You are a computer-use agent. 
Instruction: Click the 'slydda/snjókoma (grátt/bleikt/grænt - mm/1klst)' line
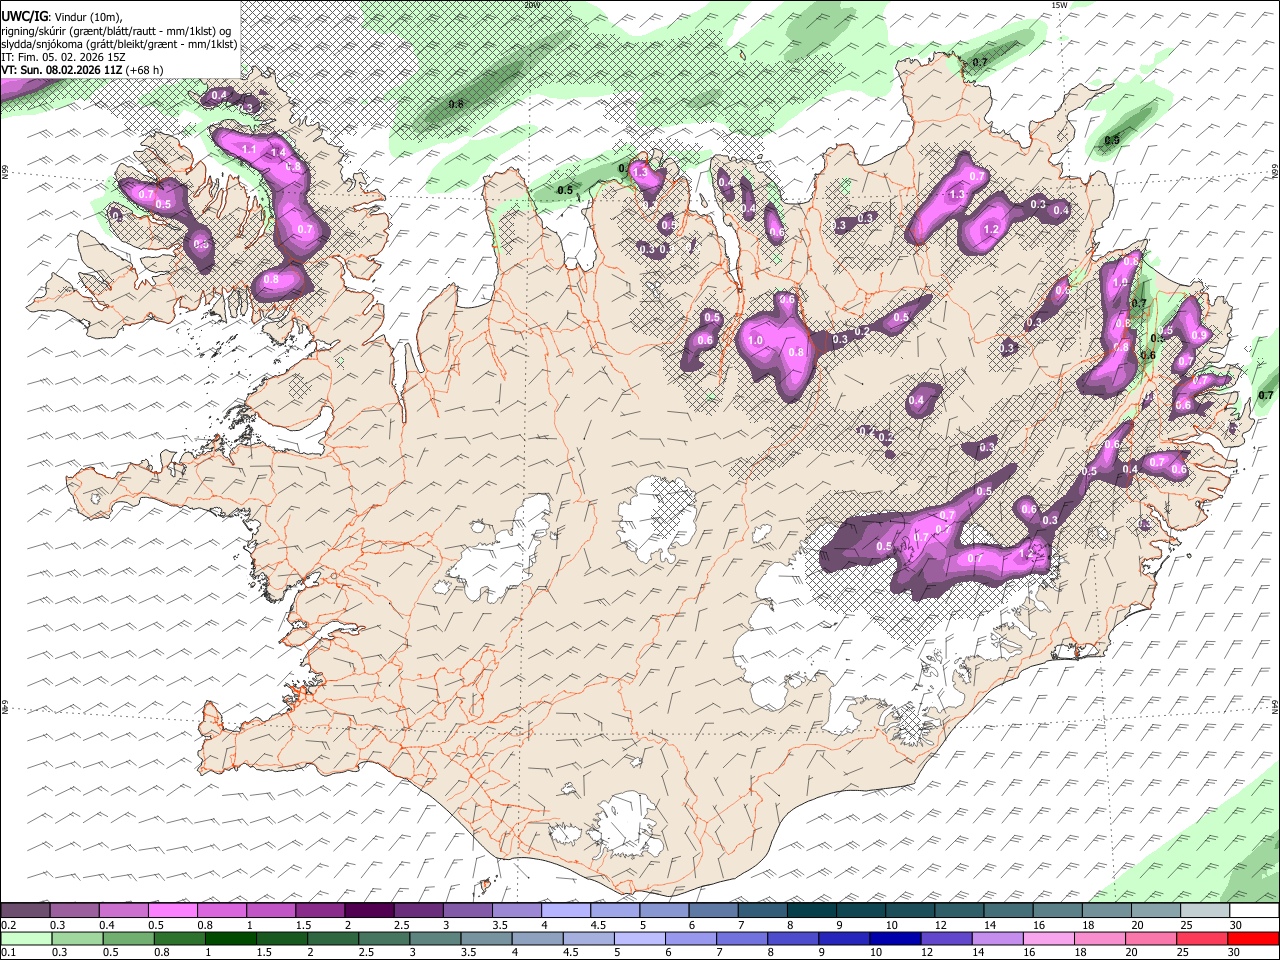click(x=119, y=44)
